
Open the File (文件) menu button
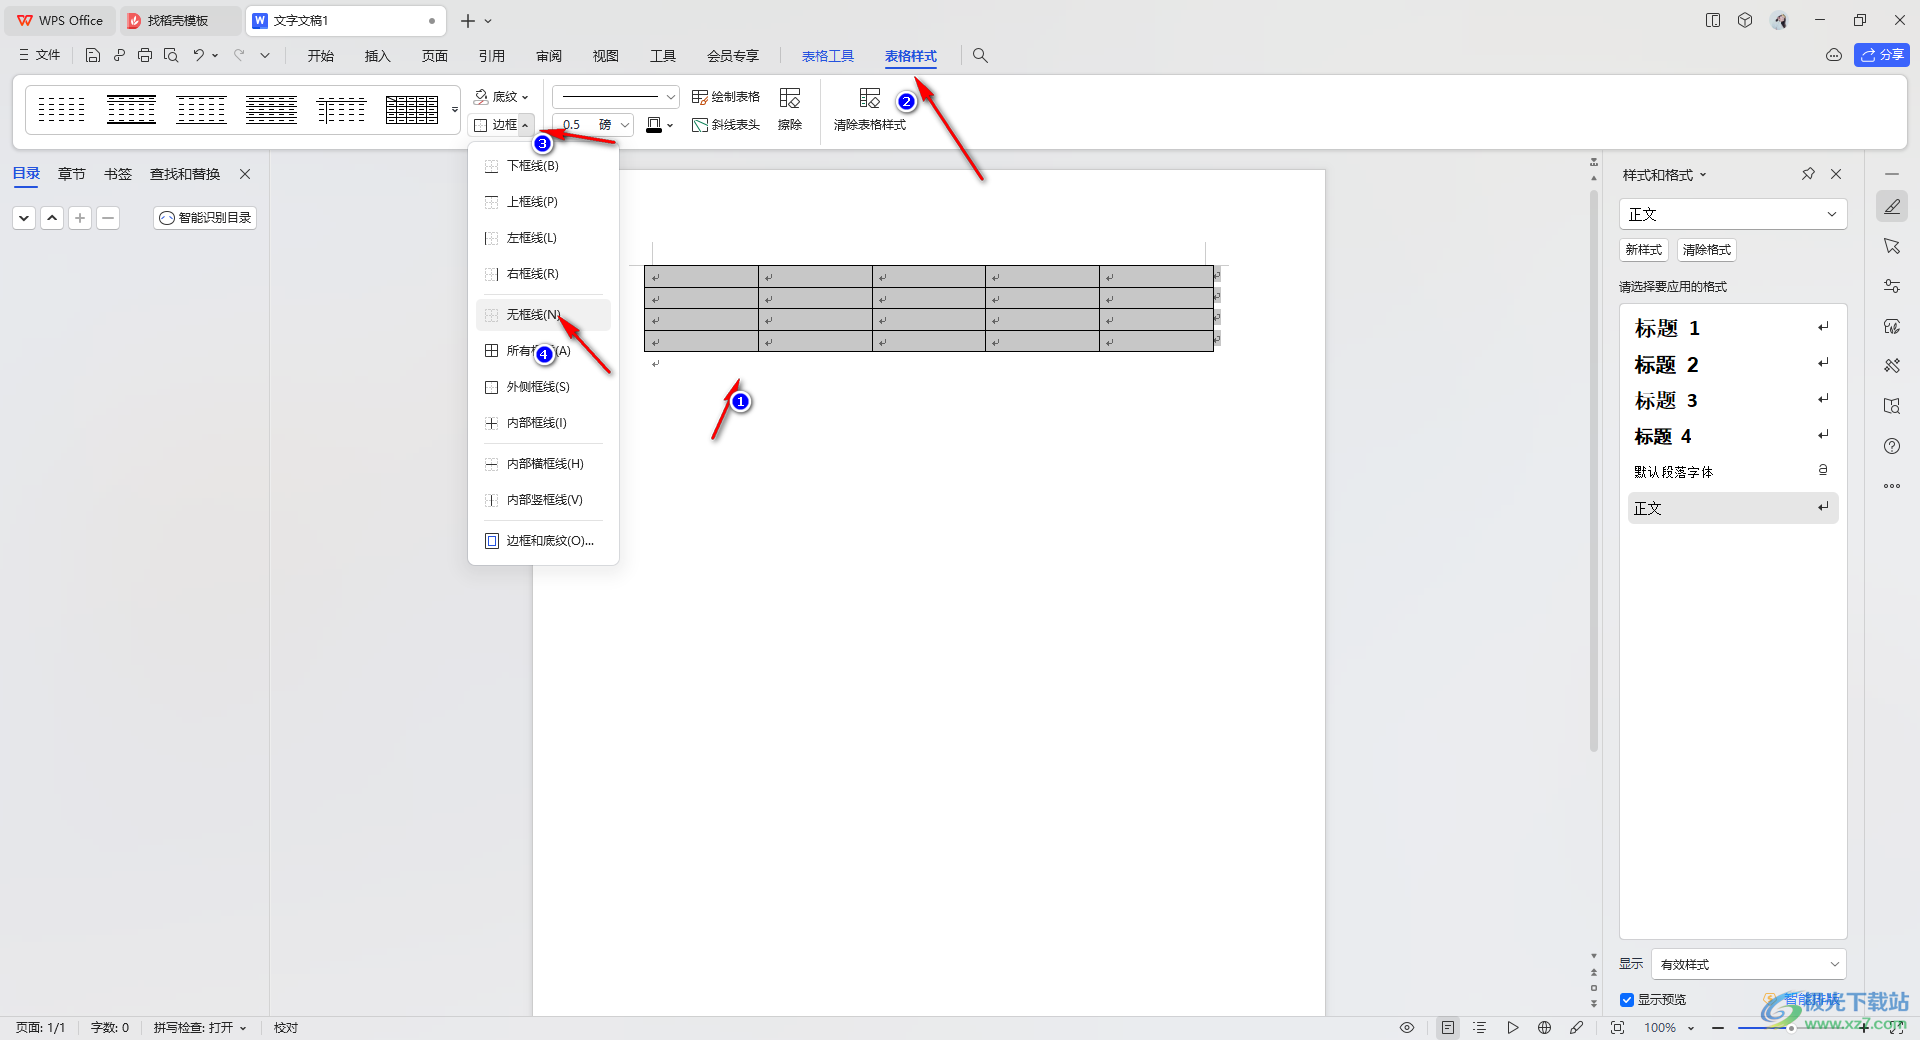pos(40,55)
